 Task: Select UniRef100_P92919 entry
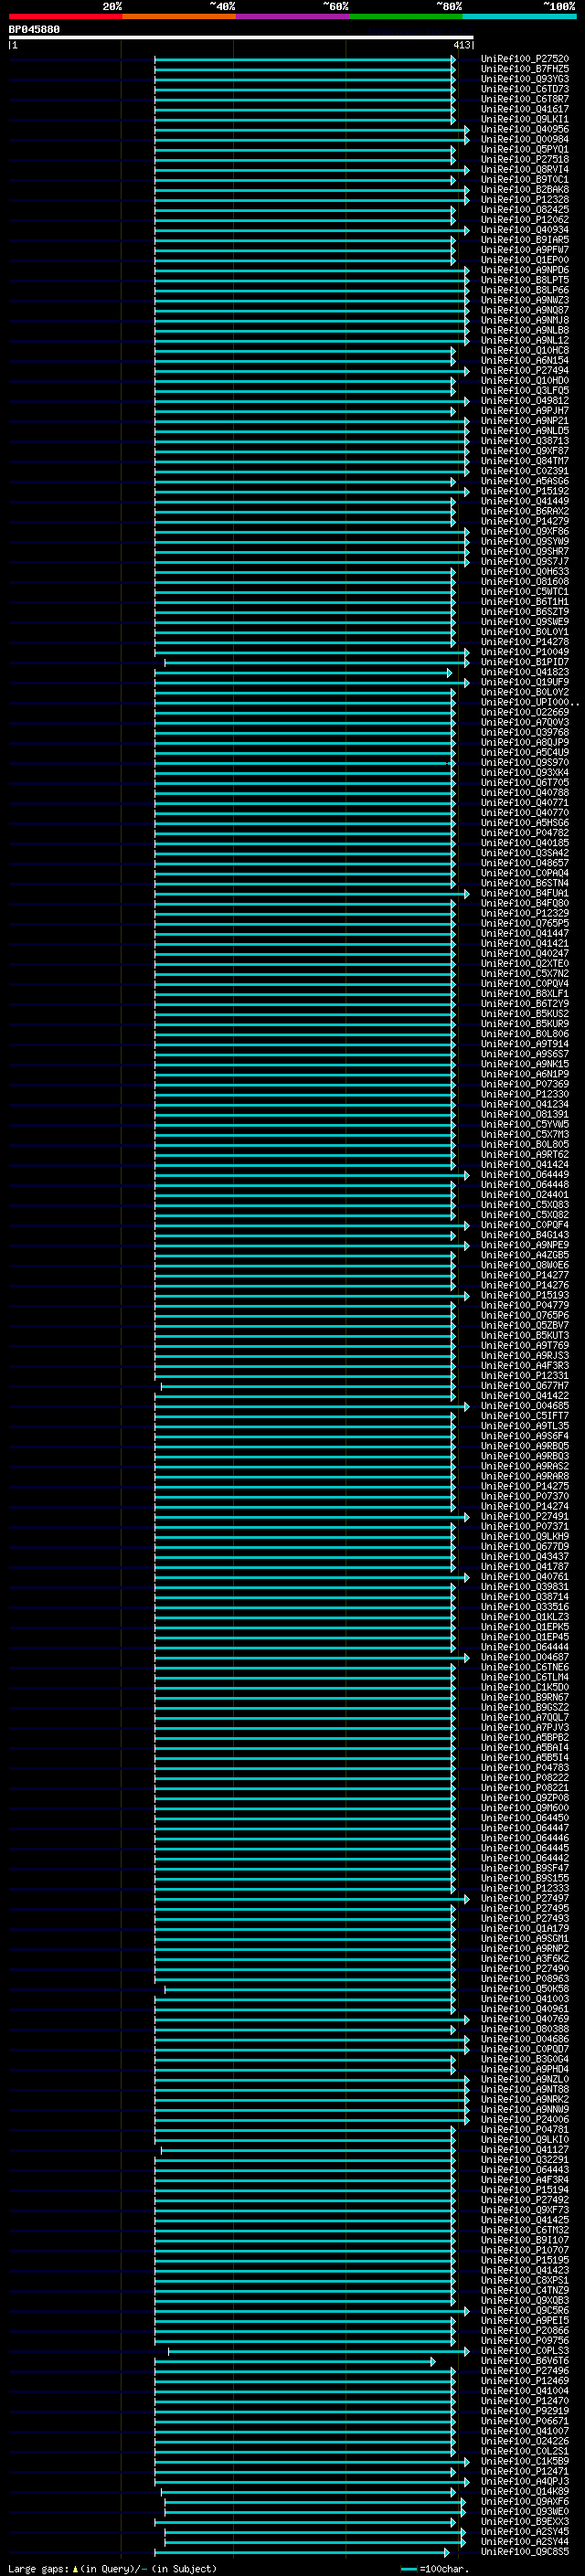pyautogui.click(x=525, y=2411)
